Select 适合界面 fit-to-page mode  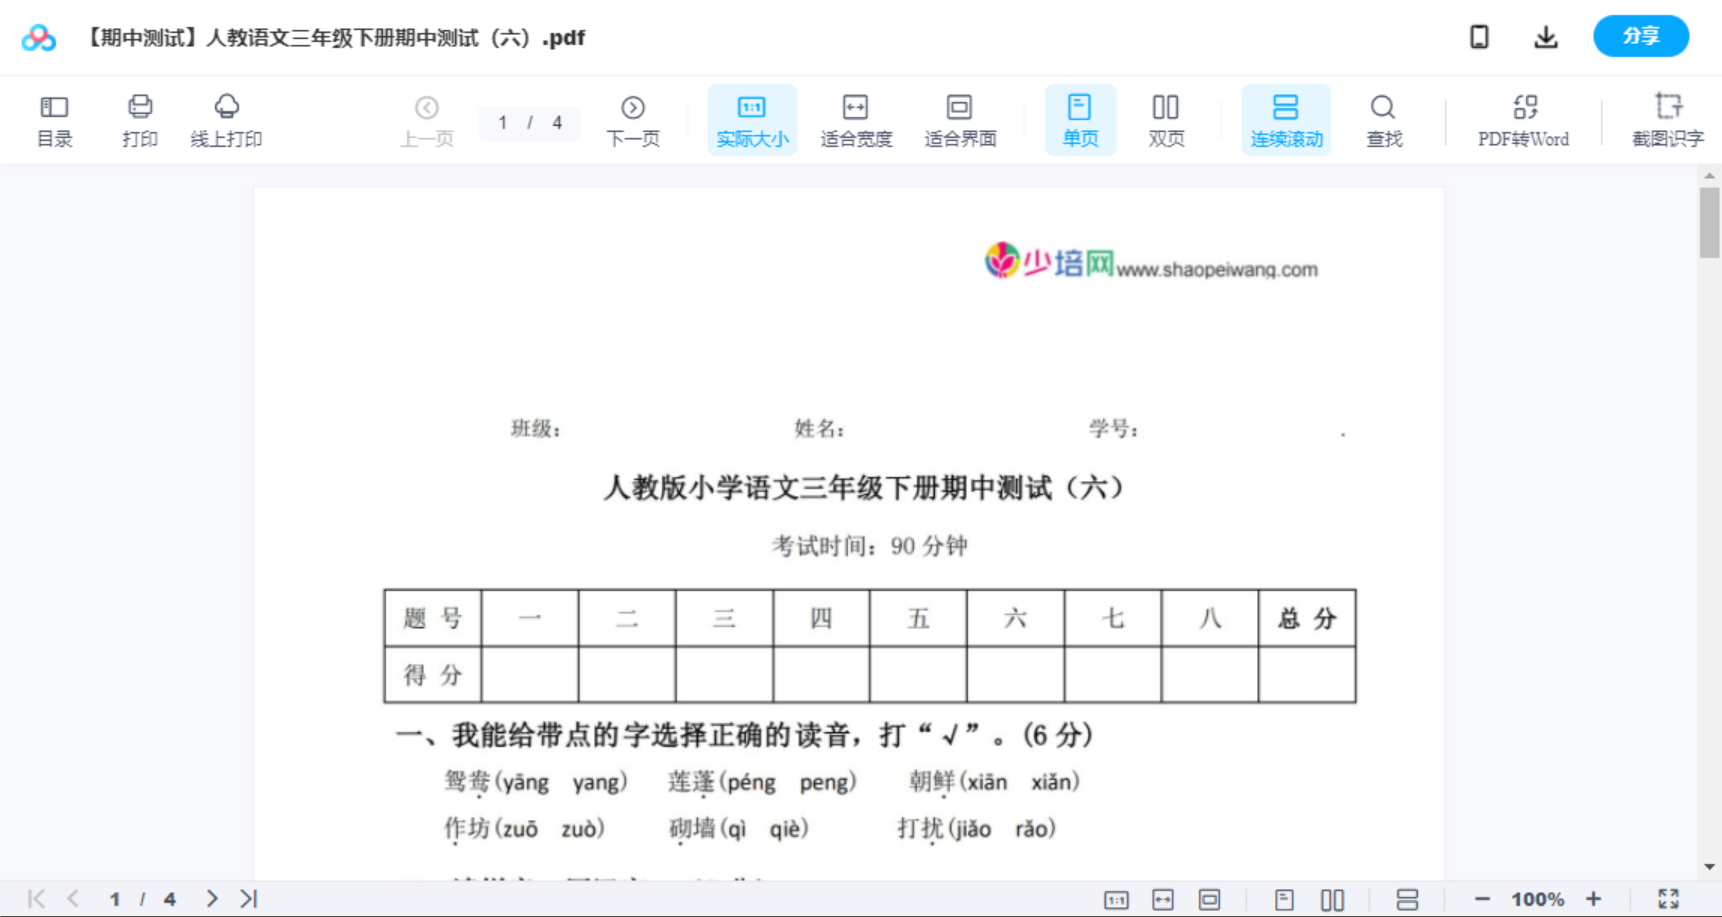click(960, 119)
